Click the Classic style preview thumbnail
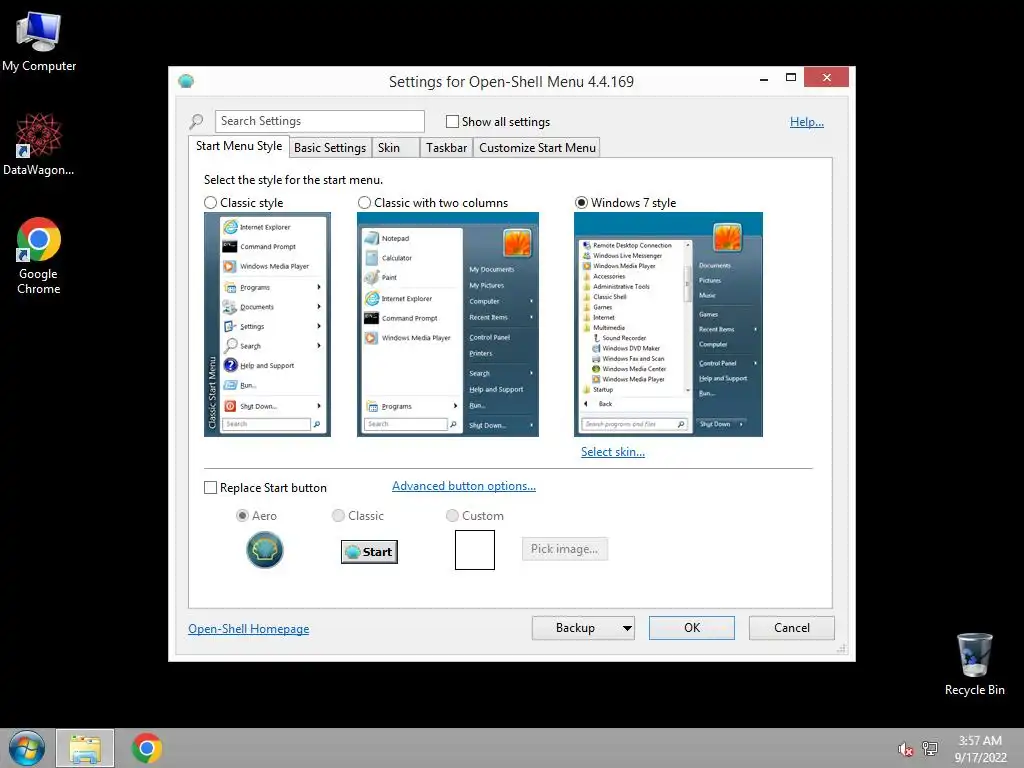The image size is (1024, 768). coord(267,324)
